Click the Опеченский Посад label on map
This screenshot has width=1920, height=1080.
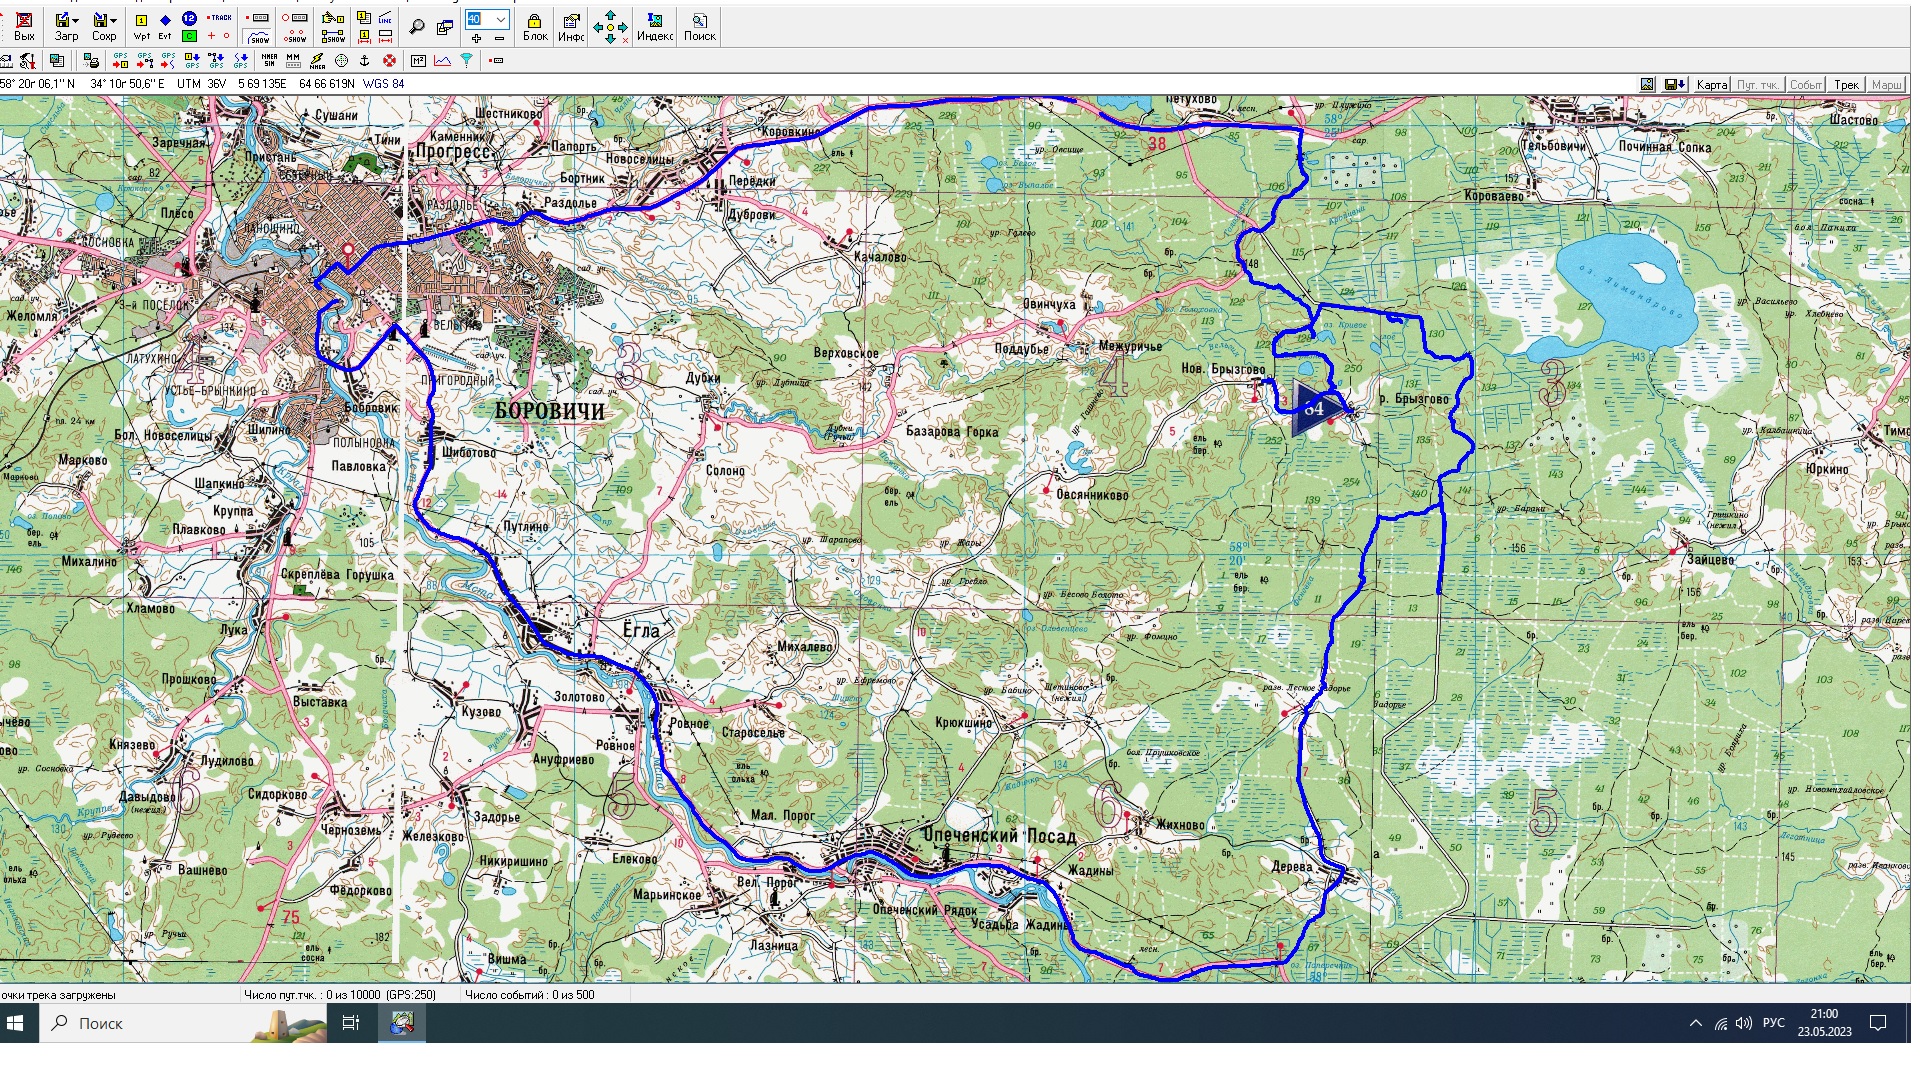1000,835
